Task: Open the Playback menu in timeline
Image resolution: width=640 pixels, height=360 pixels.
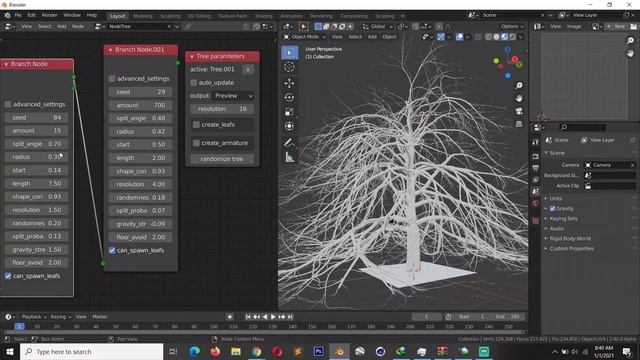Action: point(33,317)
